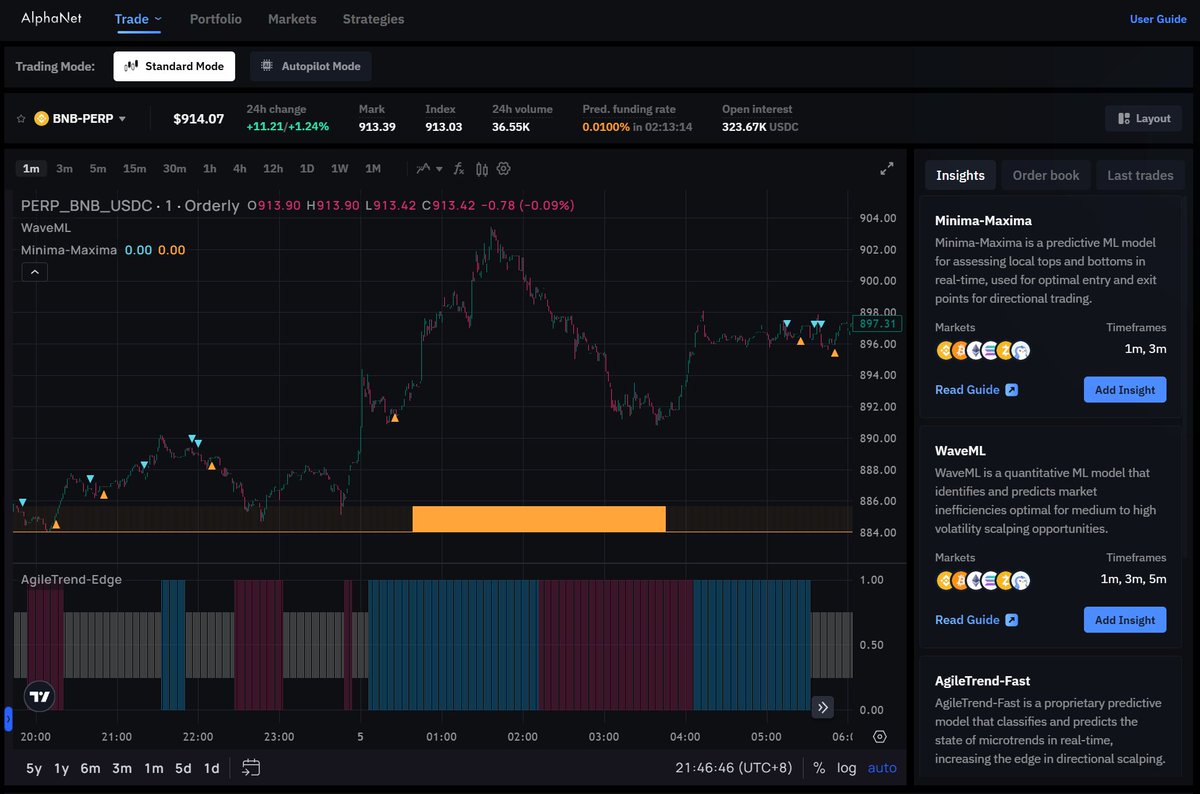This screenshot has height=794, width=1200.
Task: Select the Minima-Maxima indicator legend label
Action: (69, 250)
